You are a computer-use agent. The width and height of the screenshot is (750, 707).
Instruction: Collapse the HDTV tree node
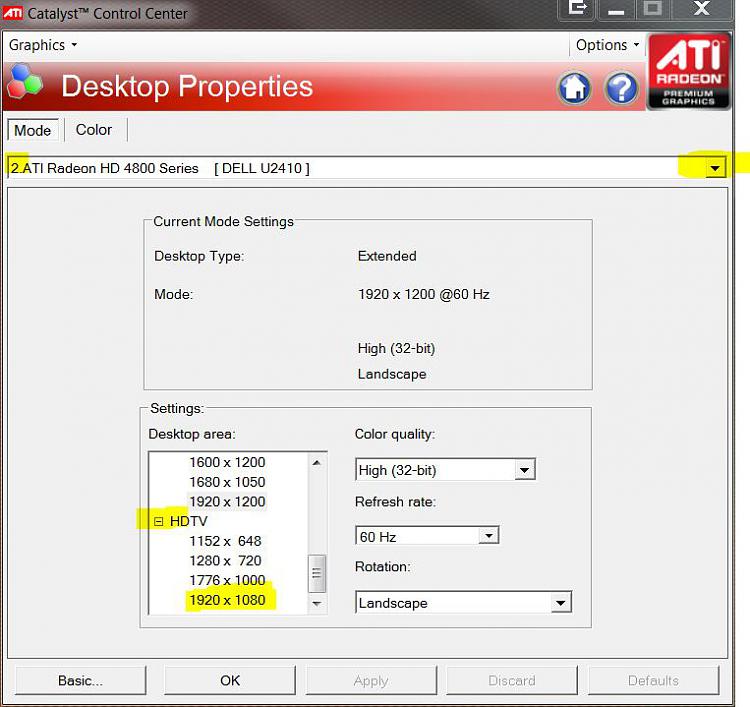[158, 521]
